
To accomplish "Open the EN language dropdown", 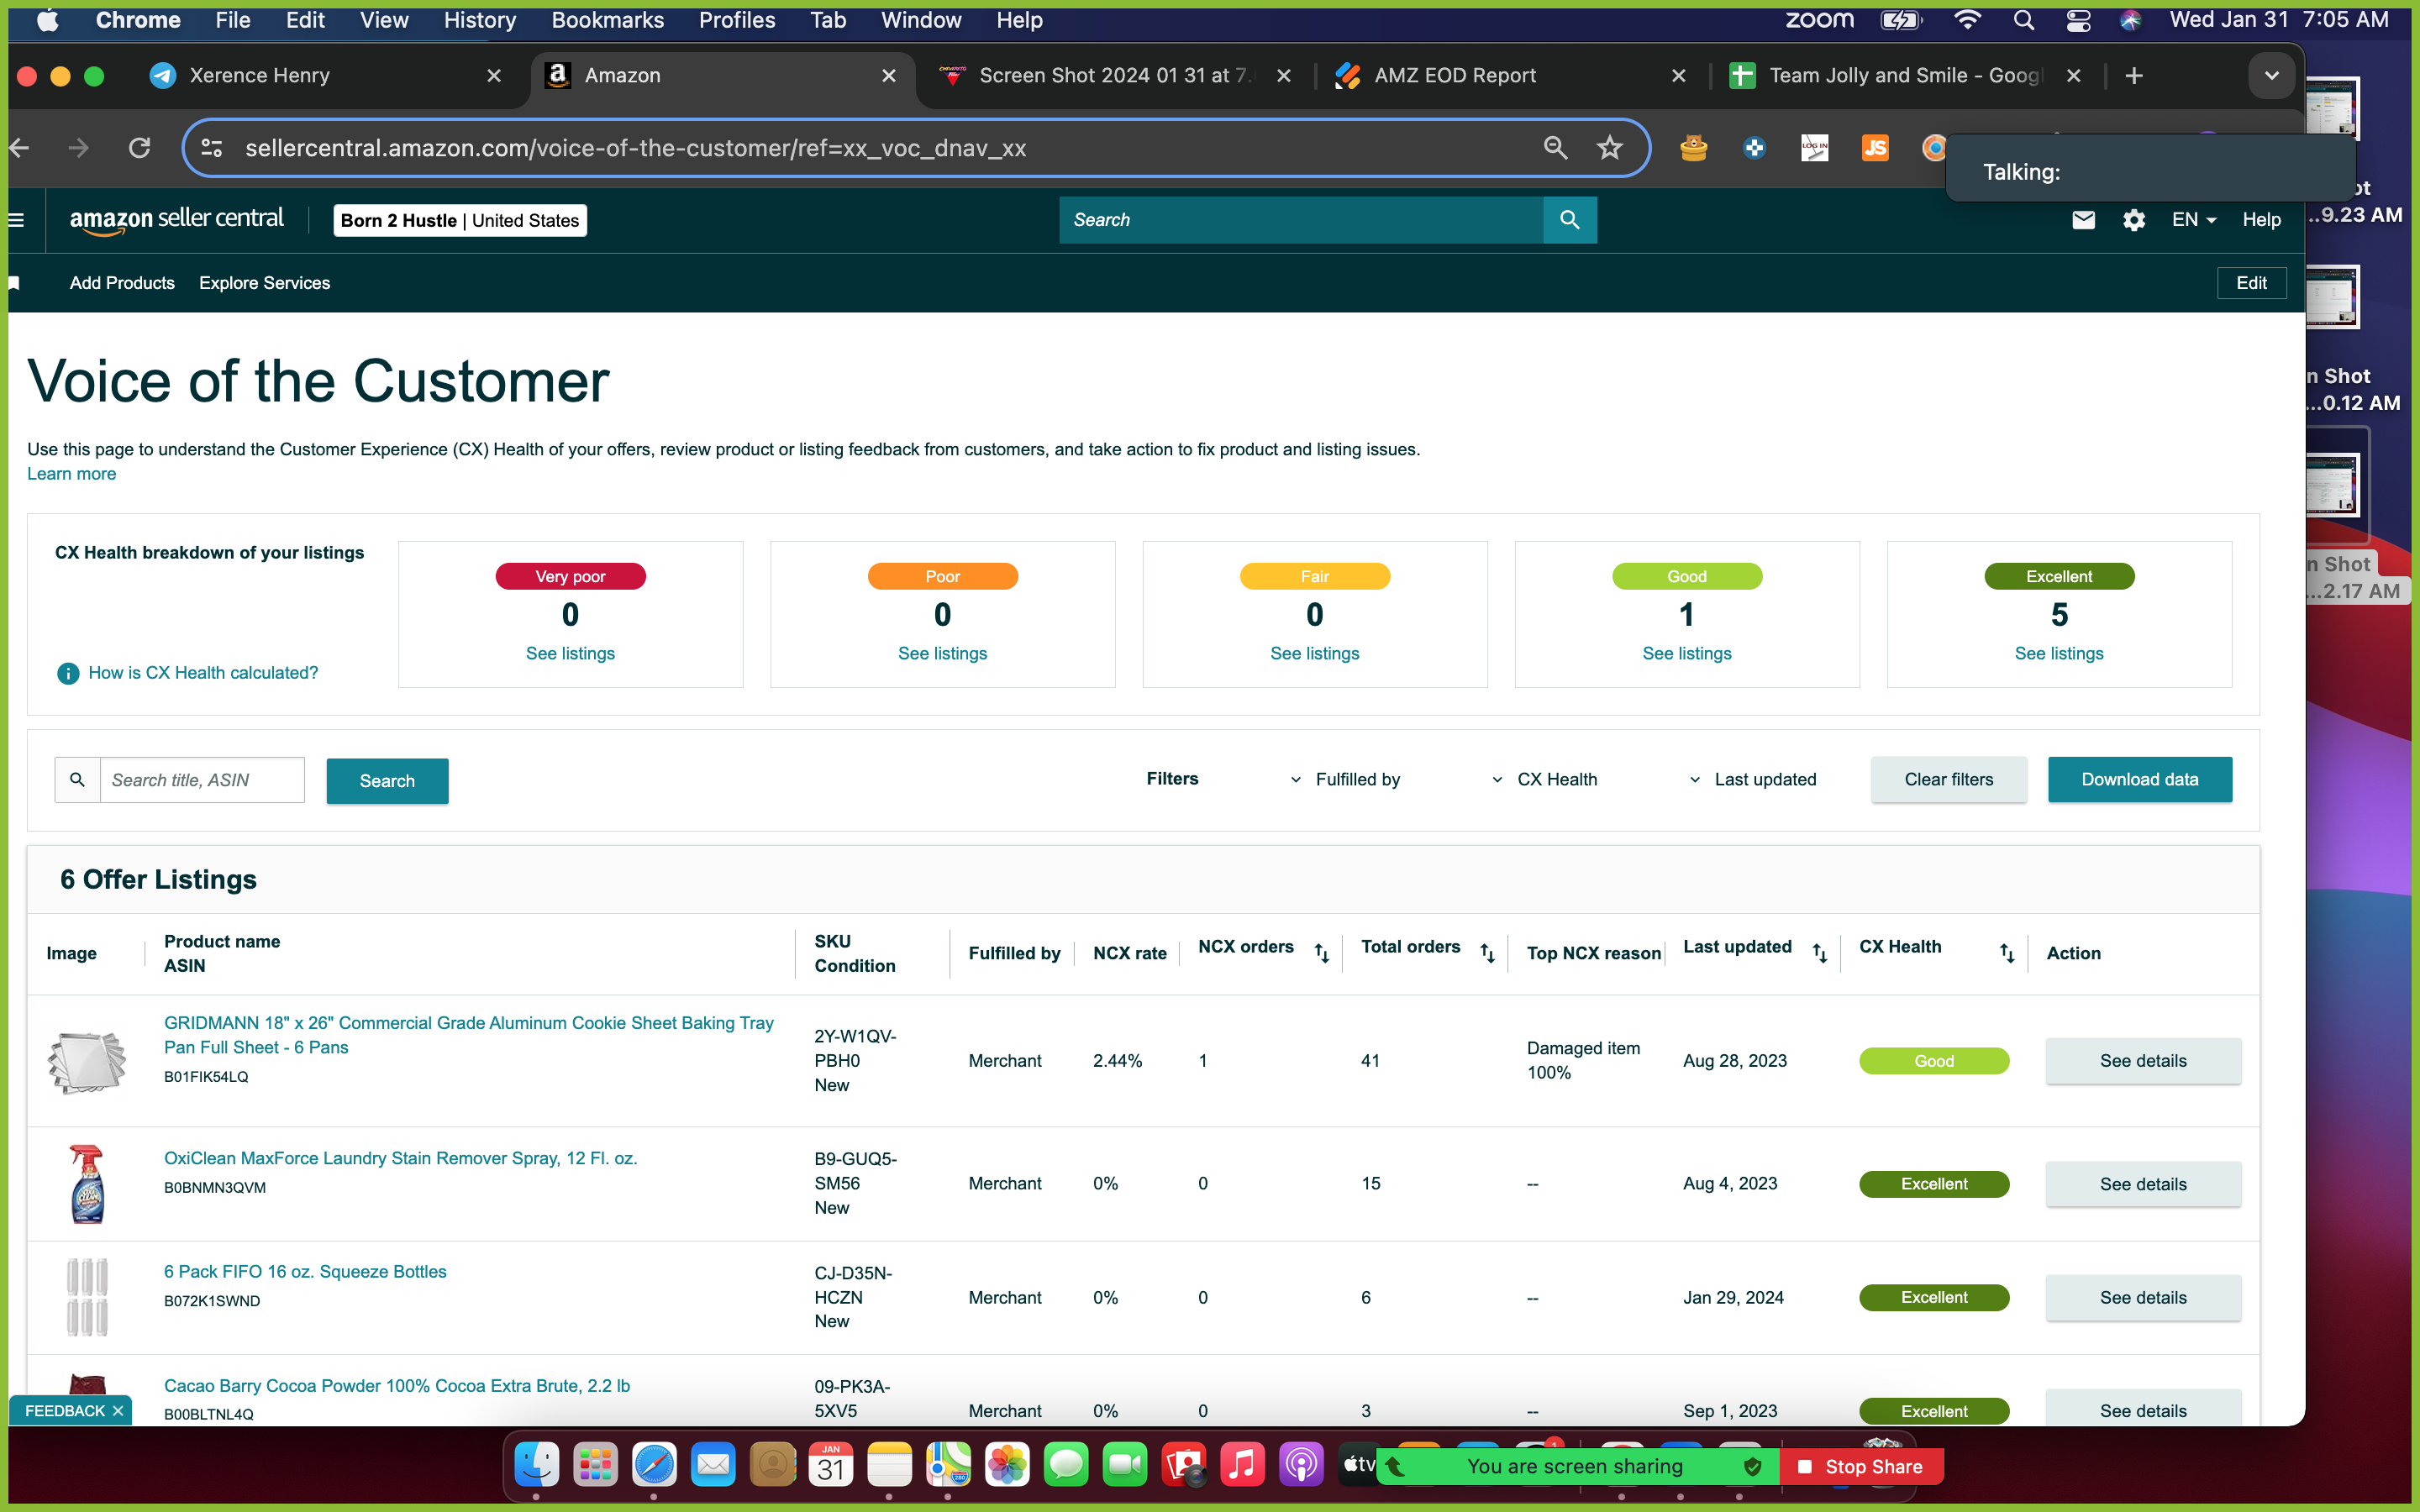I will 2194,220.
